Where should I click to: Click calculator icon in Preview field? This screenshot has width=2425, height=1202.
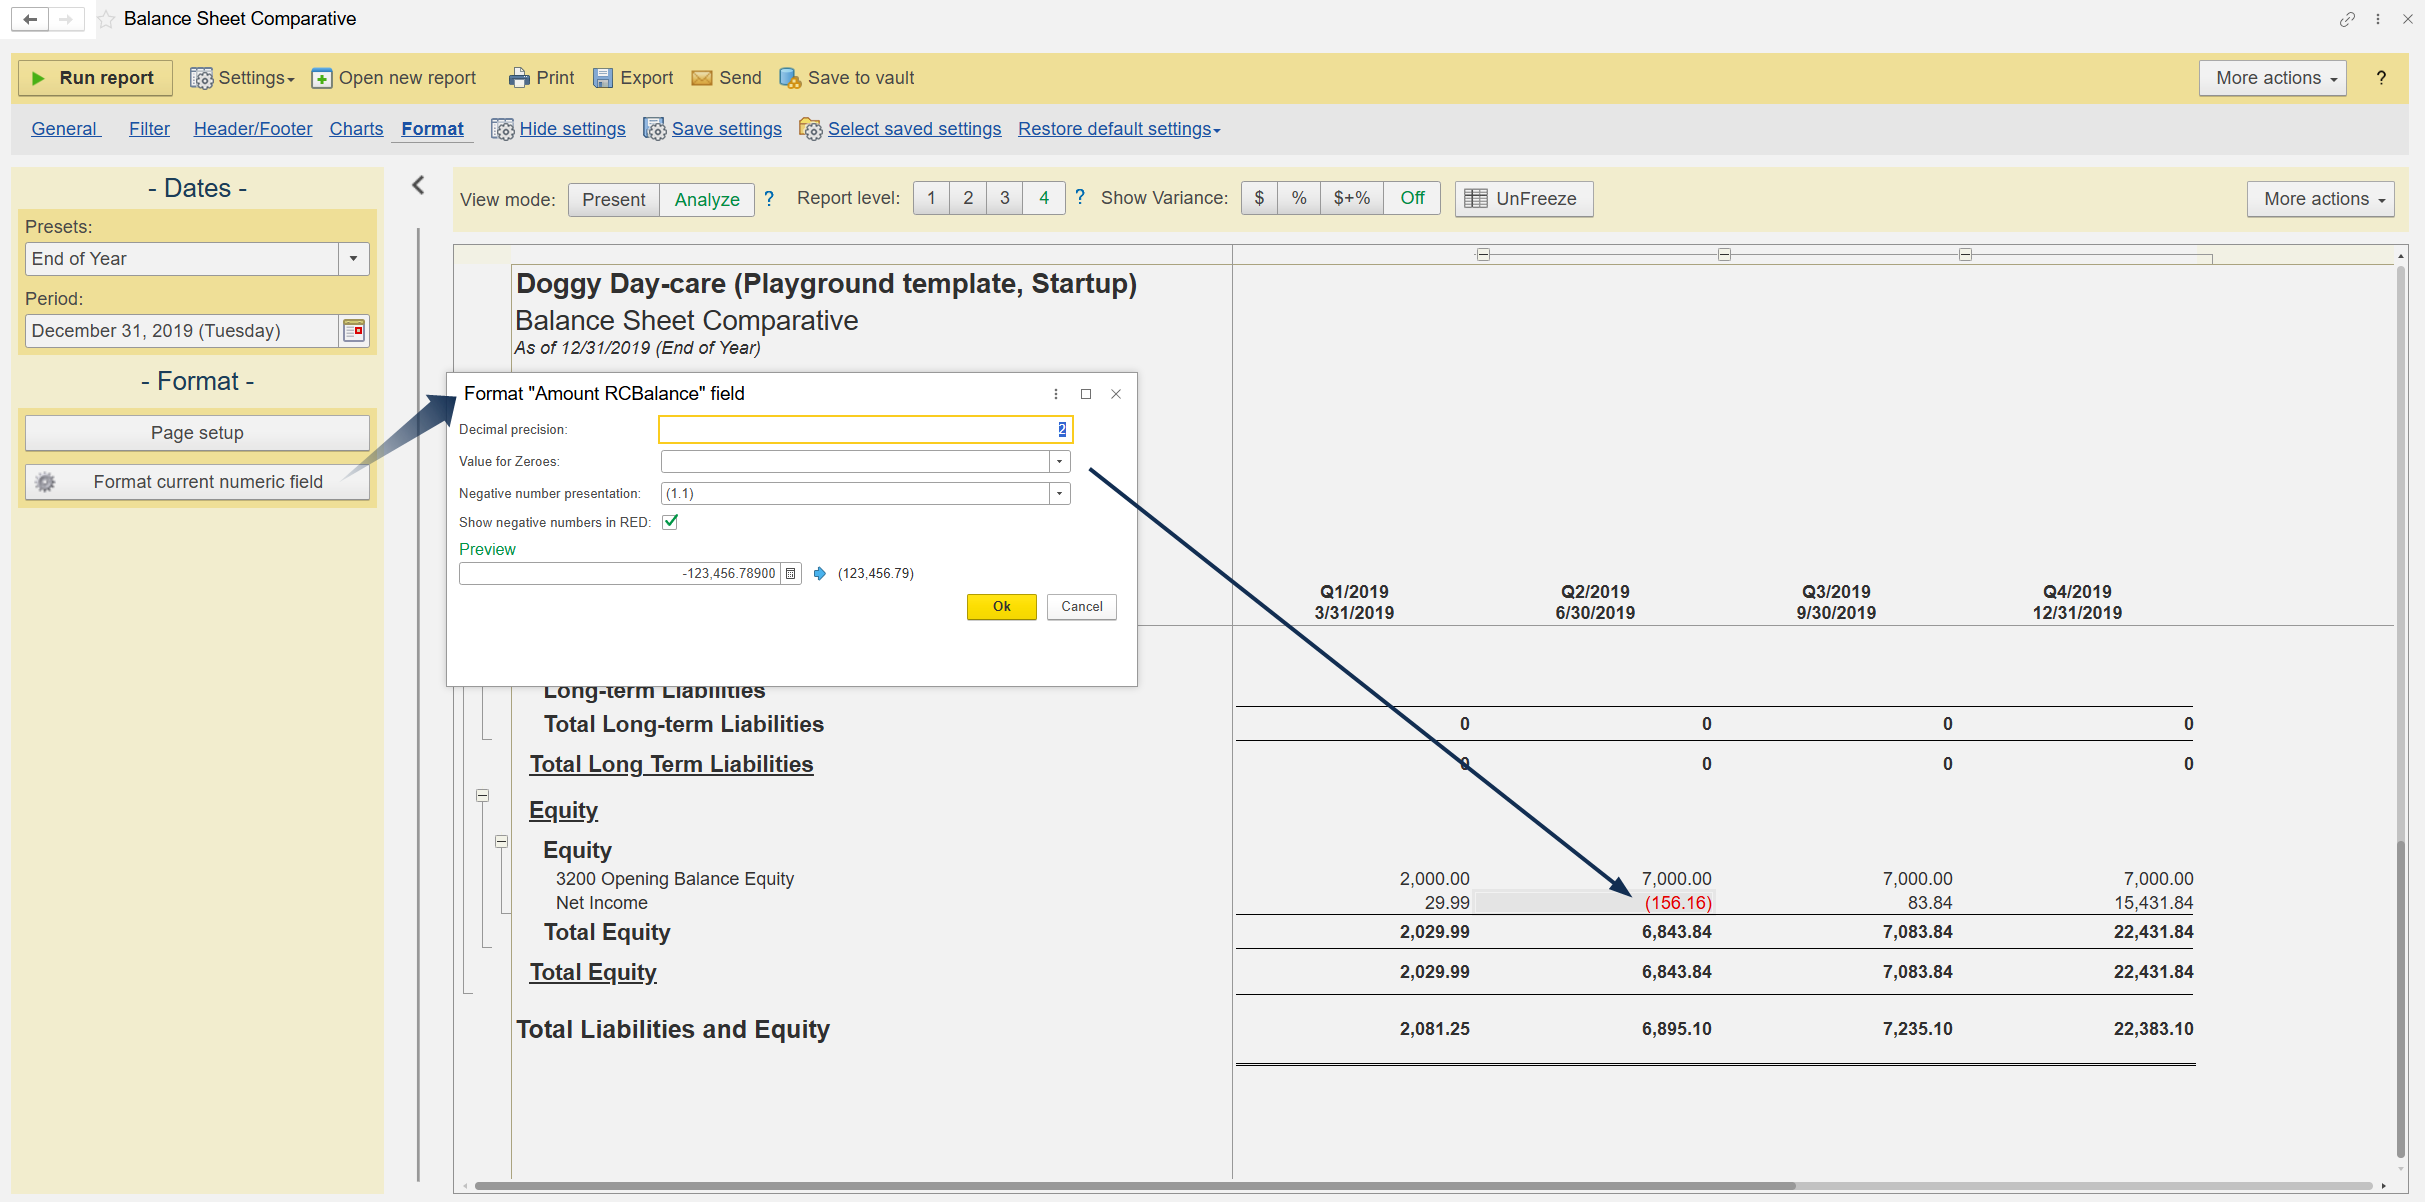(x=790, y=574)
